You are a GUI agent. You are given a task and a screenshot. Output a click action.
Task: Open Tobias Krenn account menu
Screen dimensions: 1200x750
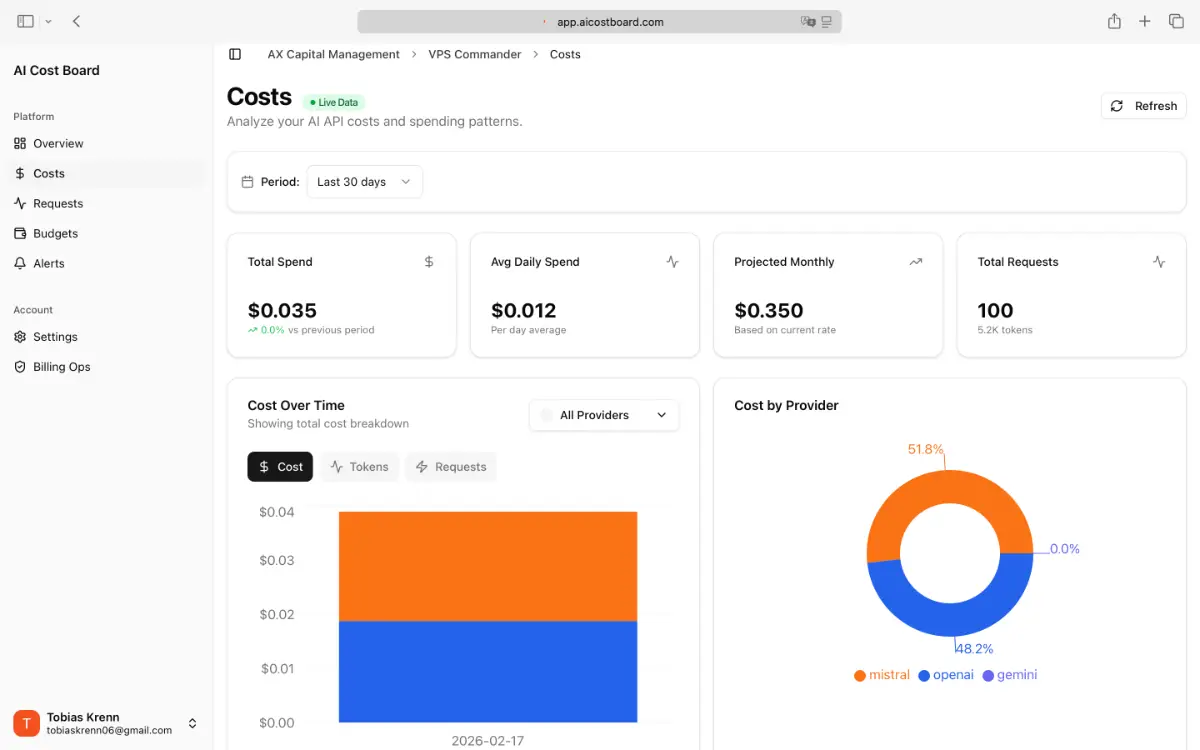tap(106, 723)
